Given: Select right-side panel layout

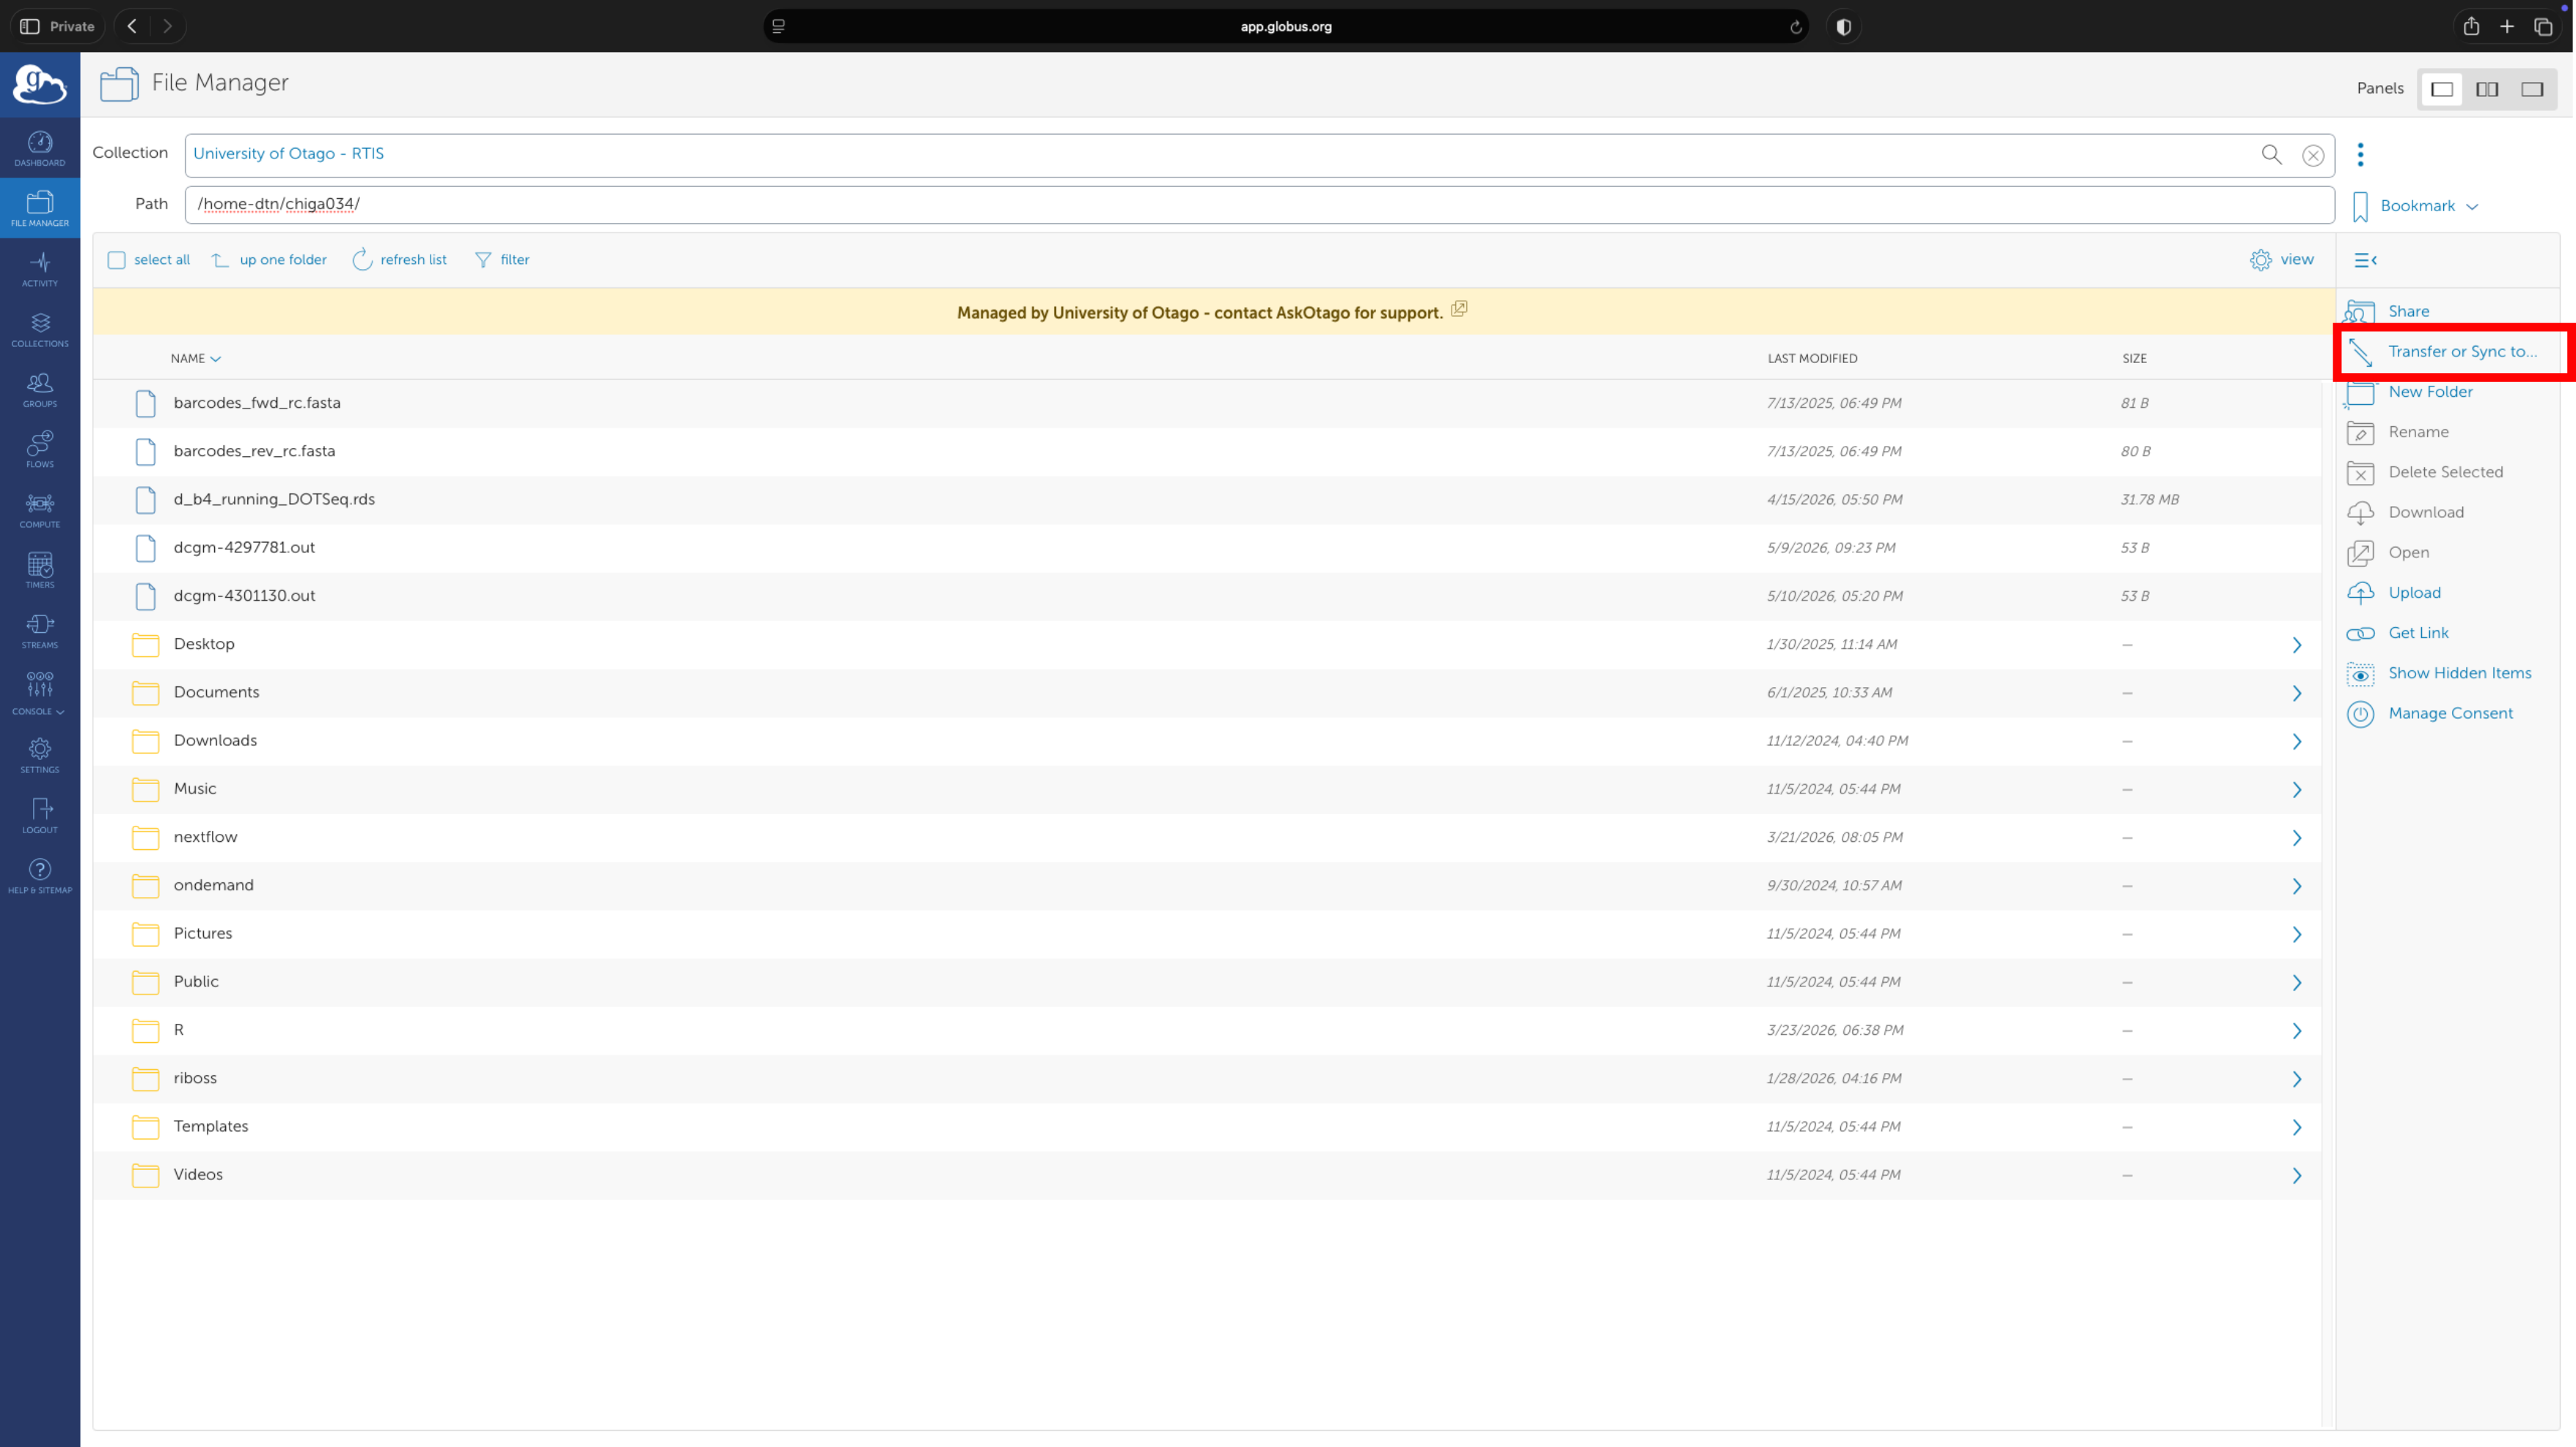Looking at the screenshot, I should 2532,89.
